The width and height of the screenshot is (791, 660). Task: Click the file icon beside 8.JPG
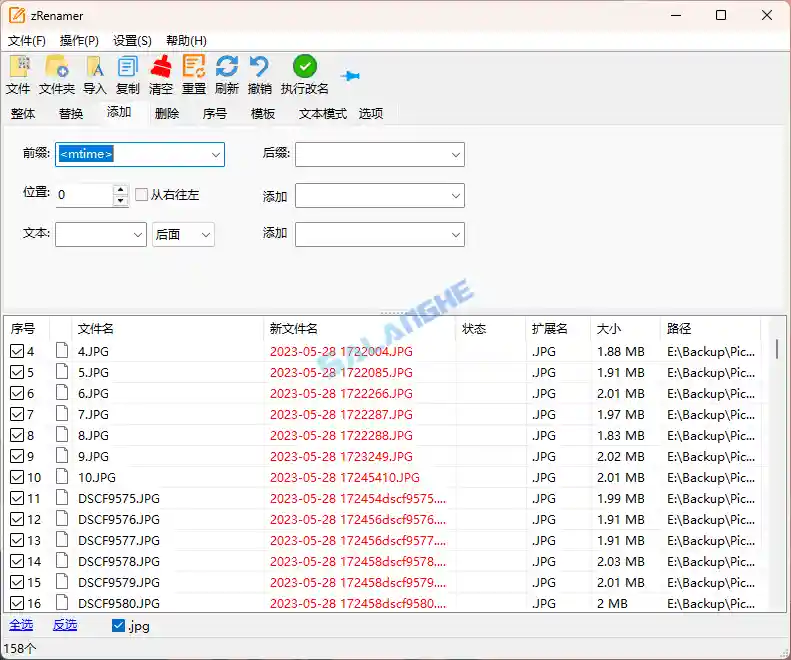(x=62, y=435)
